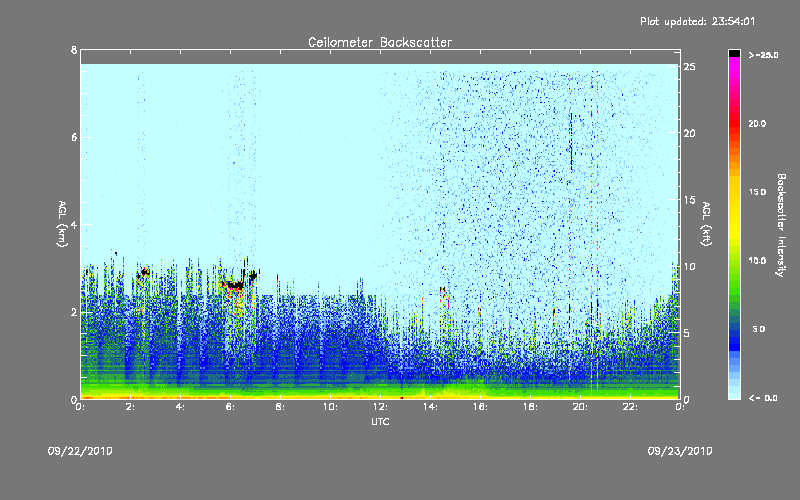The image size is (800, 500).
Task: Click the tall black vertical streak near 19:40 UTC
Action: coord(571,142)
